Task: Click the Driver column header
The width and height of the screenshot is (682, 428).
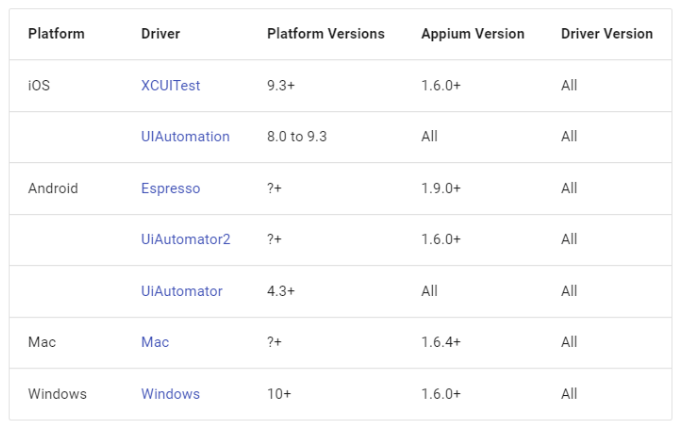Action: (x=160, y=34)
